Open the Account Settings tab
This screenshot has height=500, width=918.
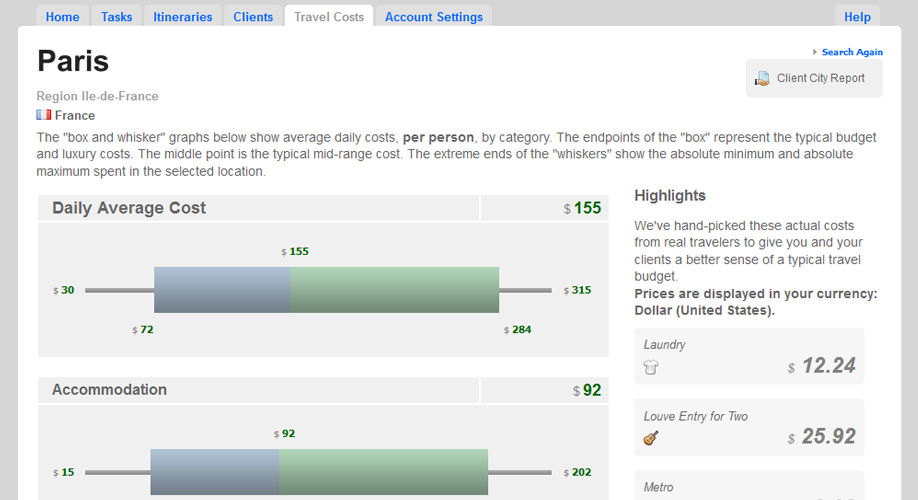click(x=434, y=16)
